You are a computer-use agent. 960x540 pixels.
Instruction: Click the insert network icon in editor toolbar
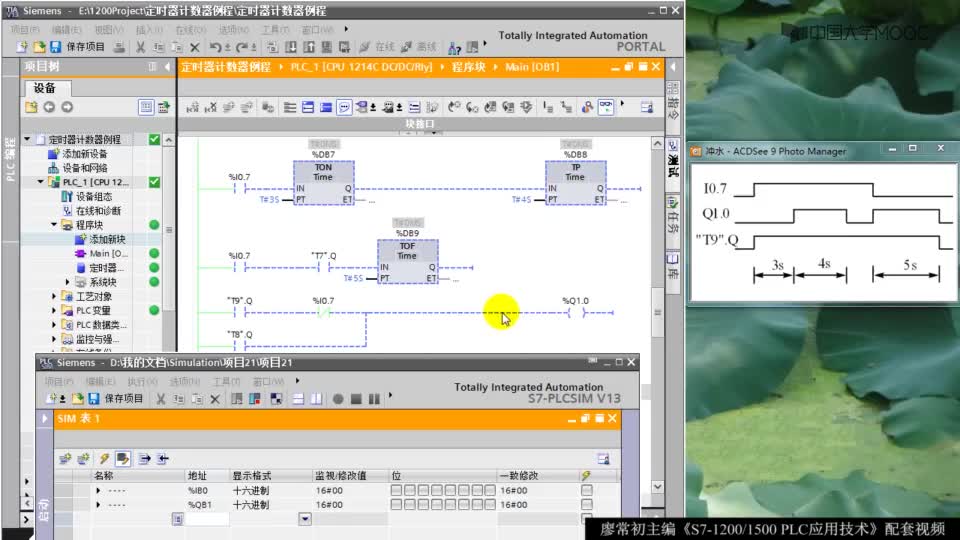pos(192,108)
